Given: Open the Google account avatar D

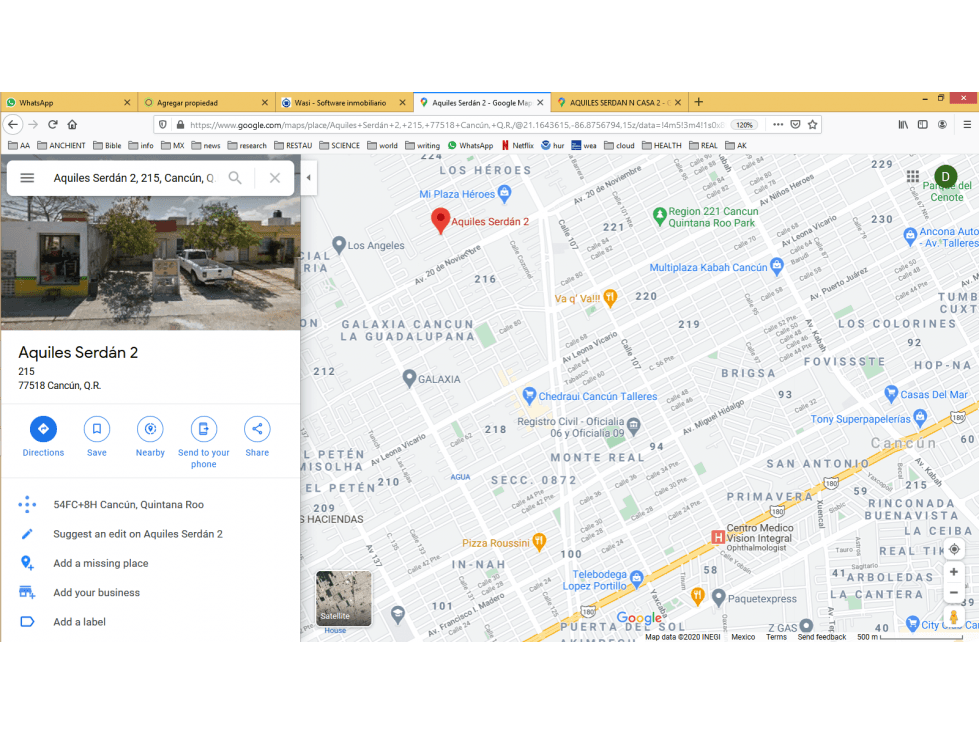Looking at the screenshot, I should (x=945, y=177).
